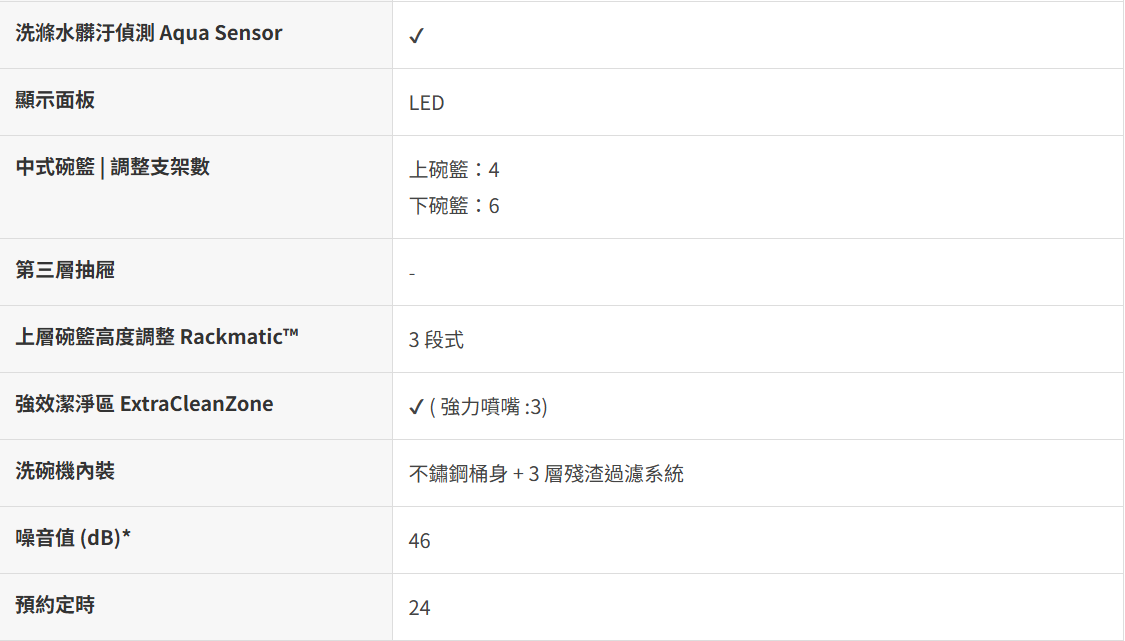Click the 中式碗籃 | 調整支架數 label

(113, 167)
